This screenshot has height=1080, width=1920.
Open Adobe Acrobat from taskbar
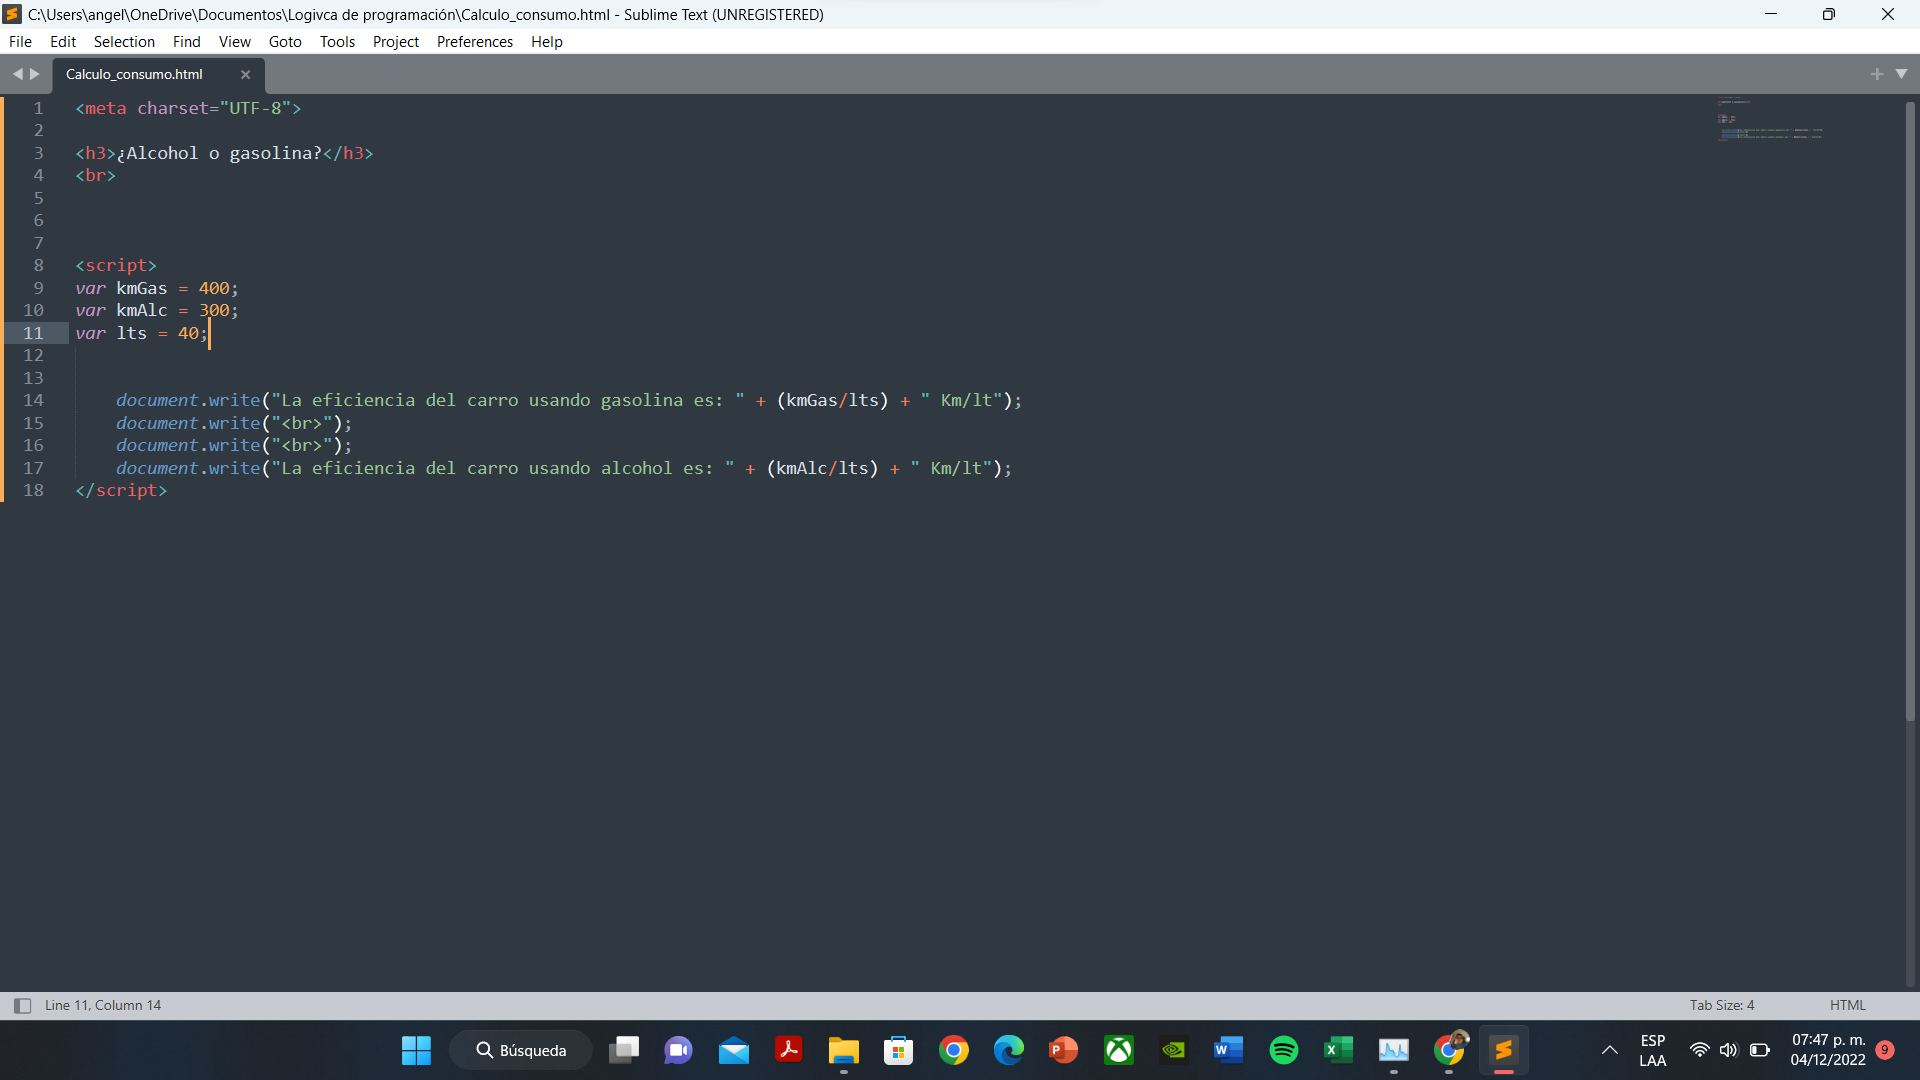tap(788, 1050)
